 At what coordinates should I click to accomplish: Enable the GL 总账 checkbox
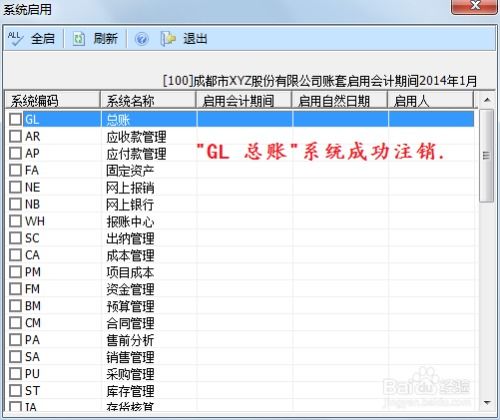[15, 119]
